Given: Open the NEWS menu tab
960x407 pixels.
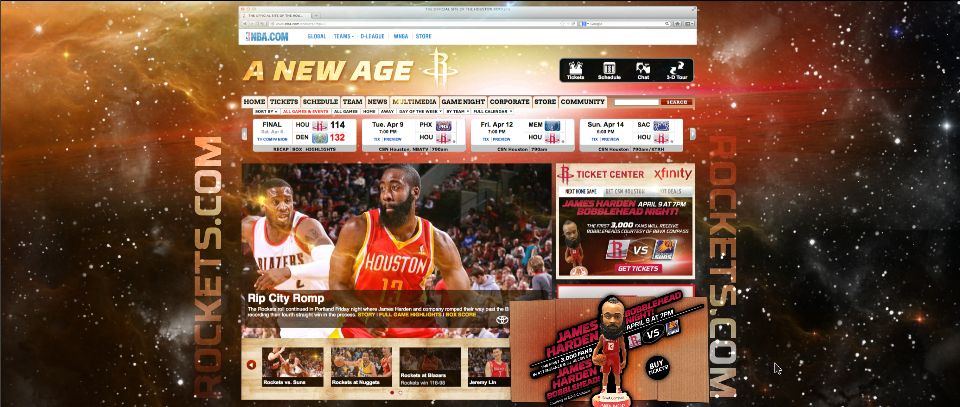Looking at the screenshot, I should click(x=377, y=102).
